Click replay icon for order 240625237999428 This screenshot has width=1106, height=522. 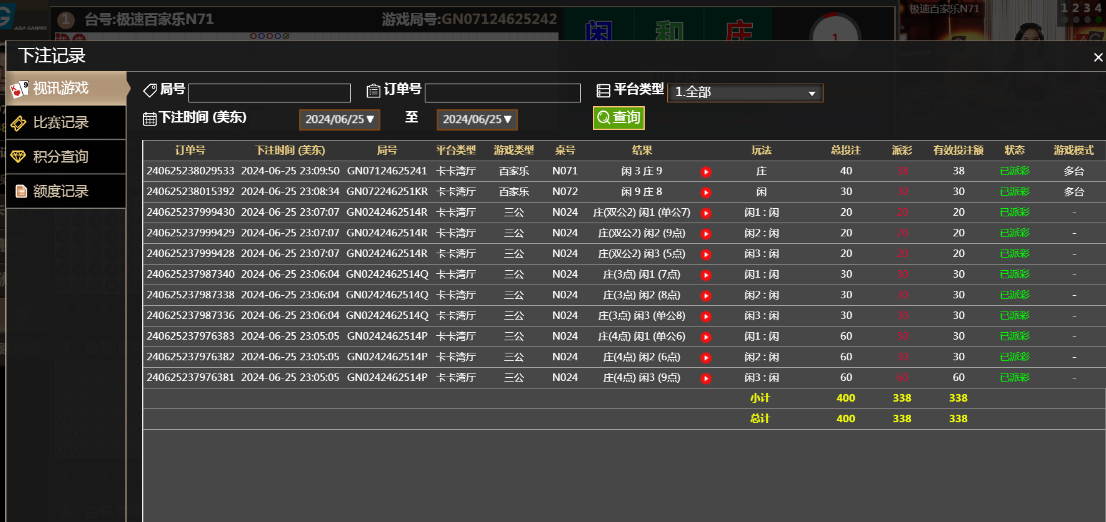pyautogui.click(x=706, y=254)
